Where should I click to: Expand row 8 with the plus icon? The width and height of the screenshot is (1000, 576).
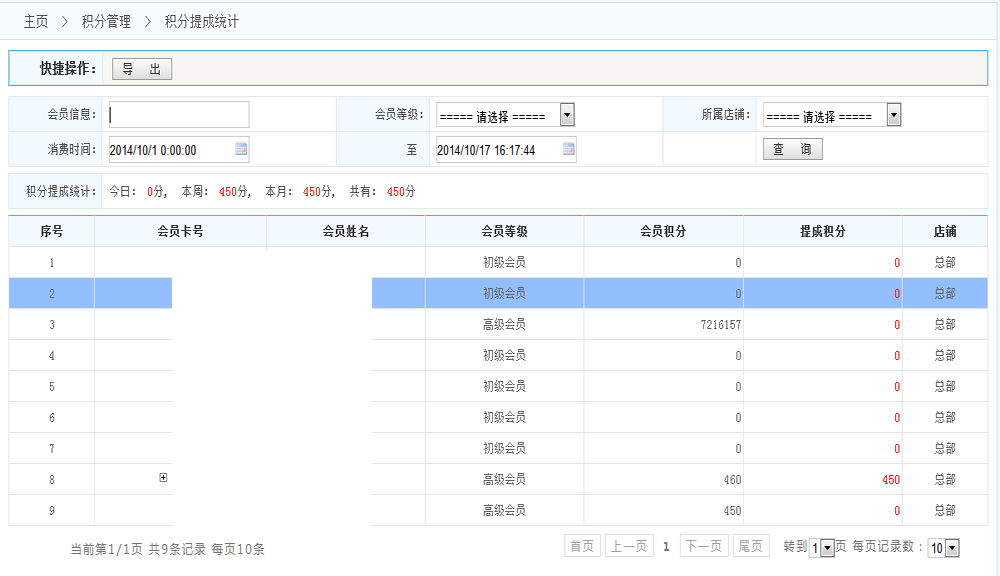tap(163, 478)
